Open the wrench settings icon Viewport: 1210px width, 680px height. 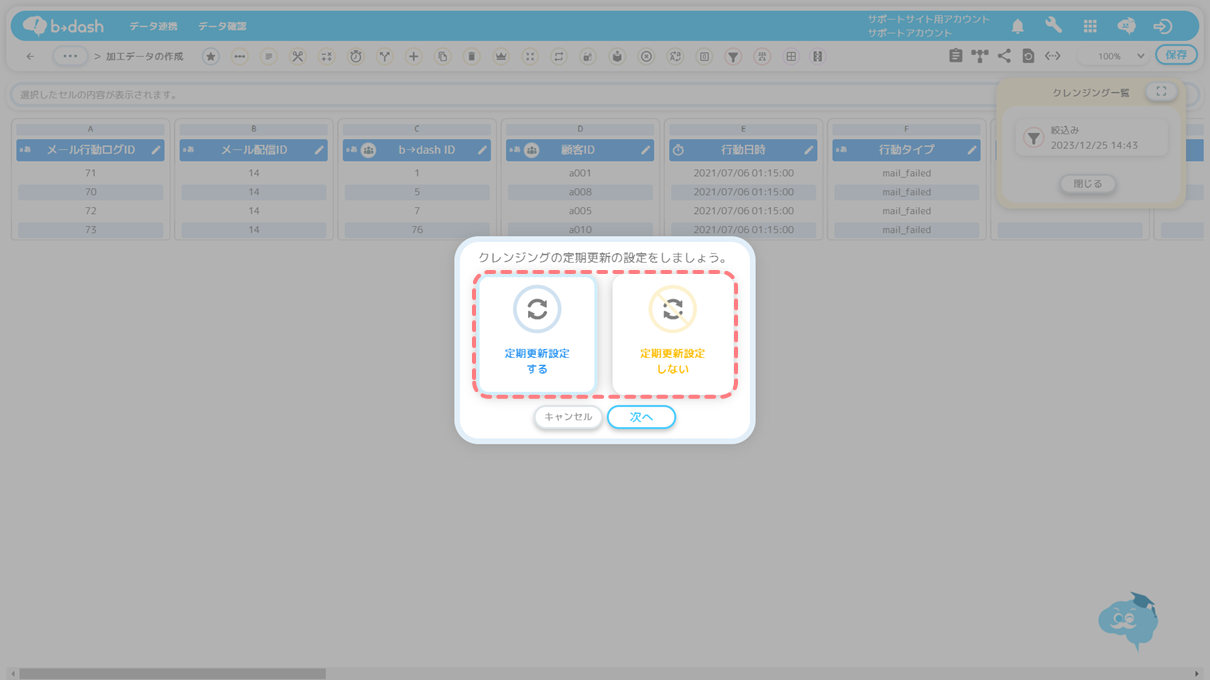click(x=1054, y=26)
